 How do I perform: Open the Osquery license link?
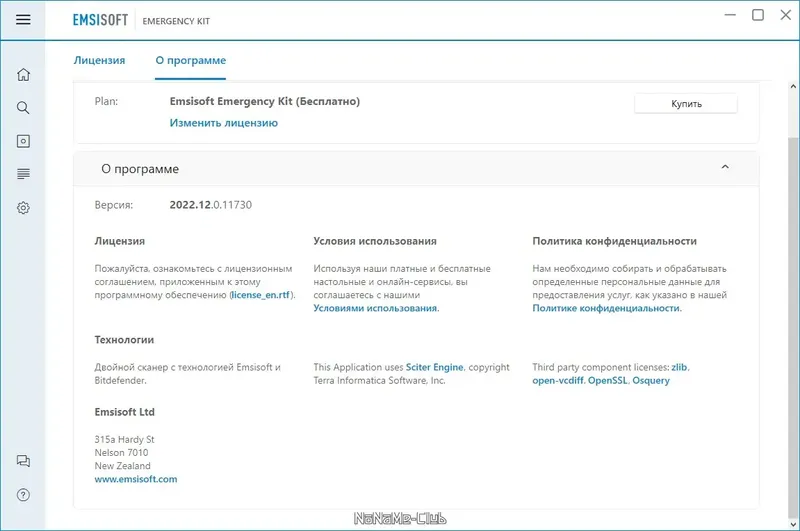(651, 381)
